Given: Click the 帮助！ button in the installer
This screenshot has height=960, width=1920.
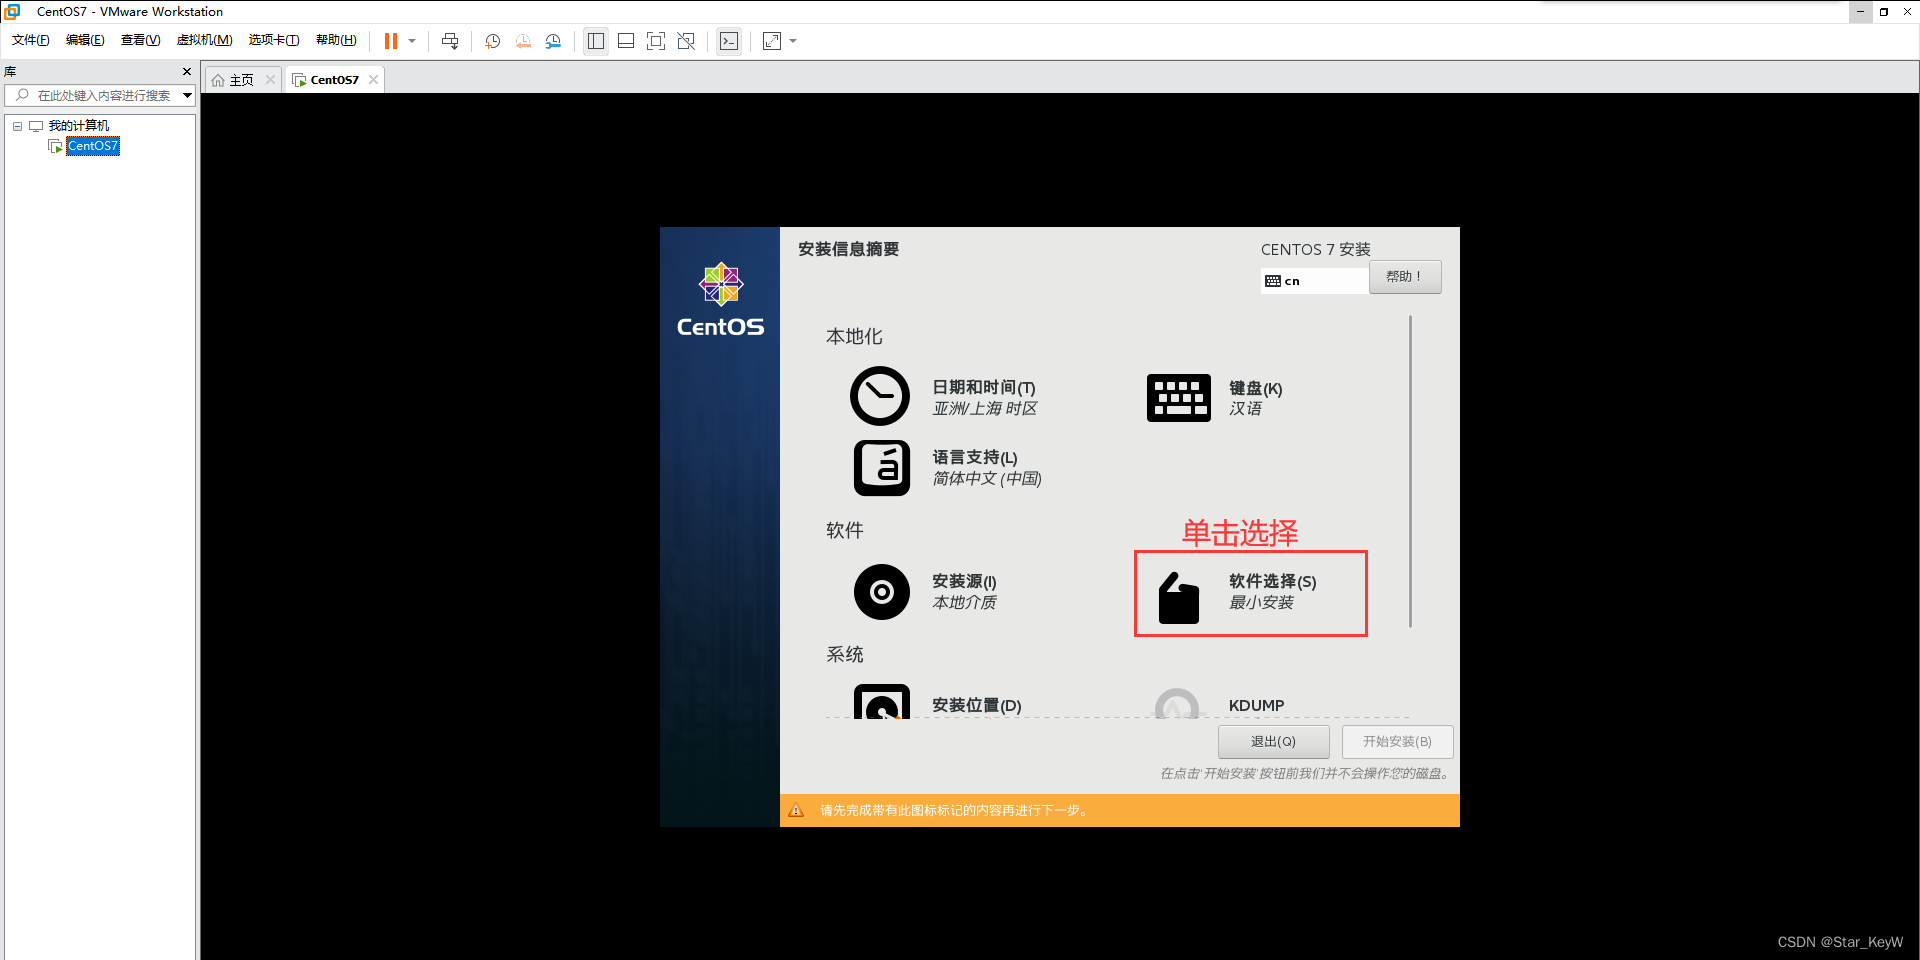Looking at the screenshot, I should pos(1405,277).
